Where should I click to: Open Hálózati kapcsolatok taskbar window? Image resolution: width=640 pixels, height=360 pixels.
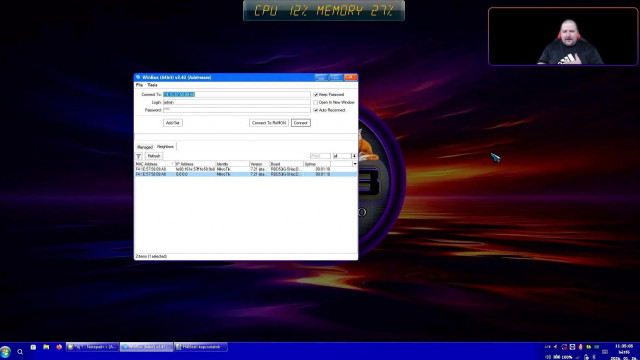pyautogui.click(x=201, y=347)
